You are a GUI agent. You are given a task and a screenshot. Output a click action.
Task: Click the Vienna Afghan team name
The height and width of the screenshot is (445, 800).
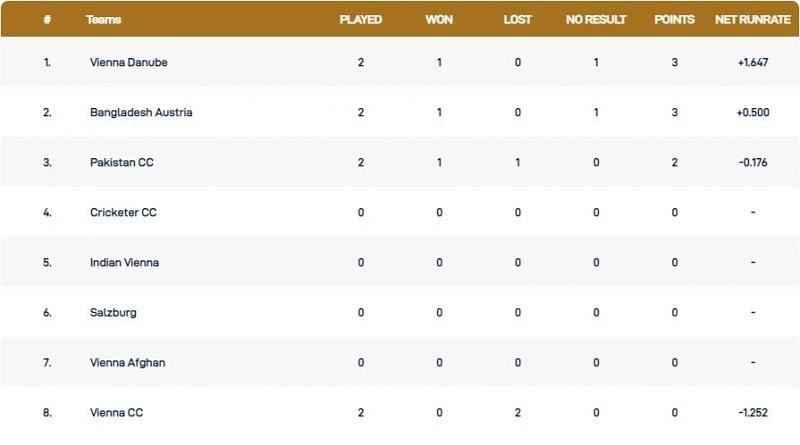(x=127, y=362)
